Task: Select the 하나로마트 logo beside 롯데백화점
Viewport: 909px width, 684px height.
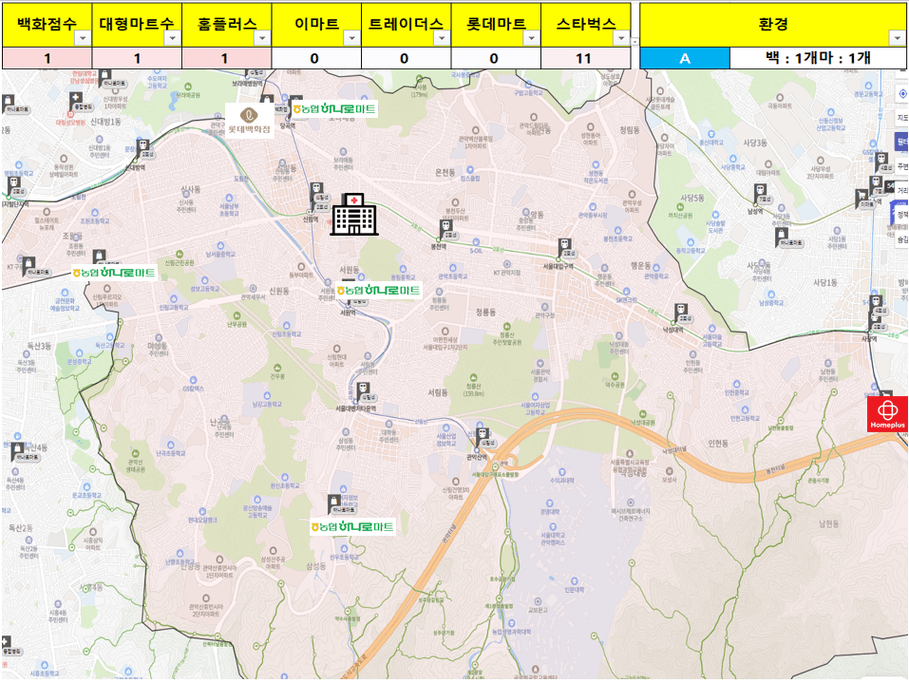Action: coord(334,109)
